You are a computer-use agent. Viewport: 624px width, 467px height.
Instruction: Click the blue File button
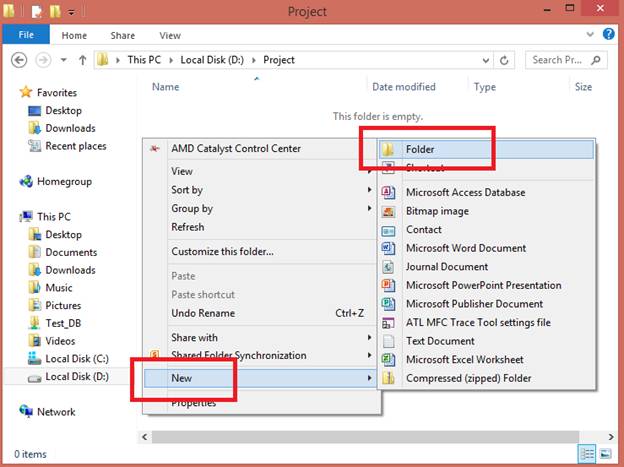coord(26,35)
